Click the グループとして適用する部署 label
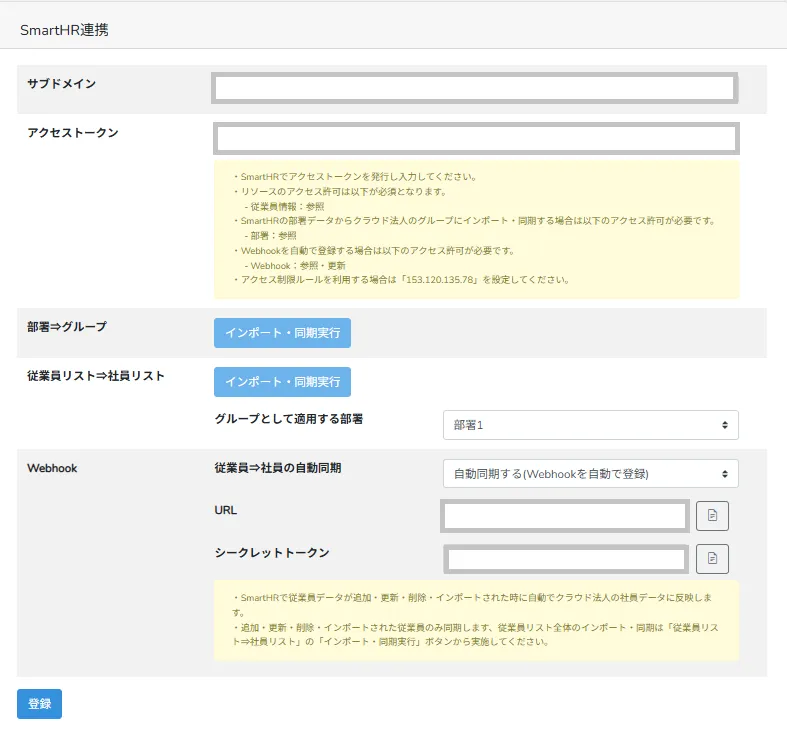Screen dimensions: 787x732 289,419
